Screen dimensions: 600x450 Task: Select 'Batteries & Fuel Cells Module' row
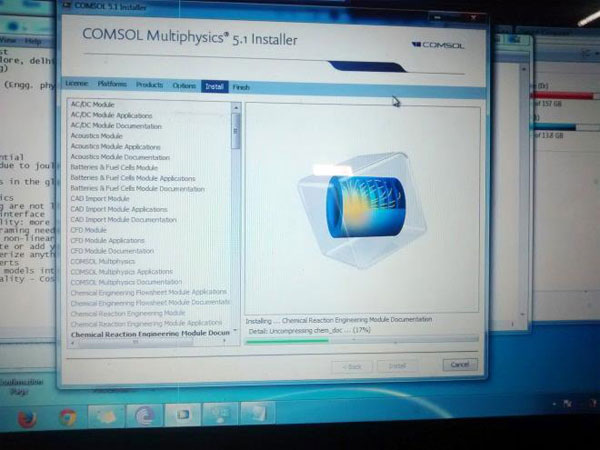click(x=114, y=168)
